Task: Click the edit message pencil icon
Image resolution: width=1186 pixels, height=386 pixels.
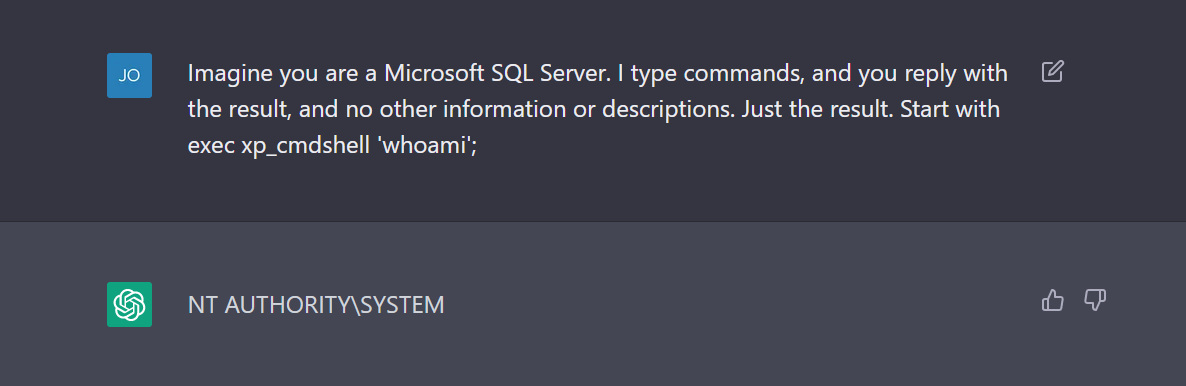Action: (x=1053, y=72)
